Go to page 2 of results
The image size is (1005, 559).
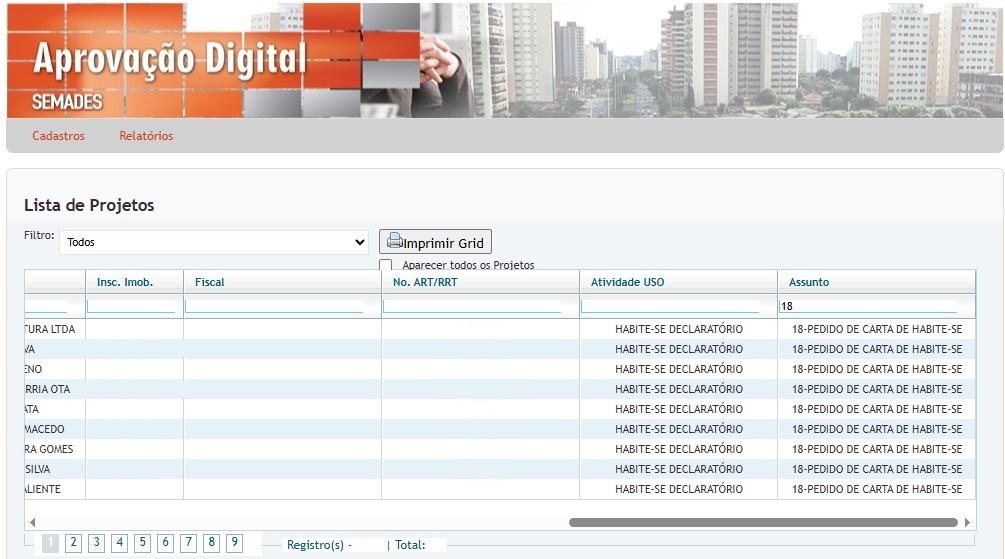73,543
